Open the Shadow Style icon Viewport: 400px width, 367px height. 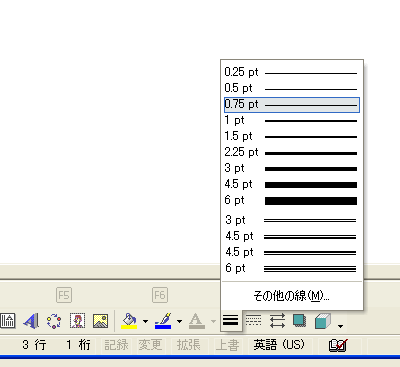pyautogui.click(x=300, y=321)
